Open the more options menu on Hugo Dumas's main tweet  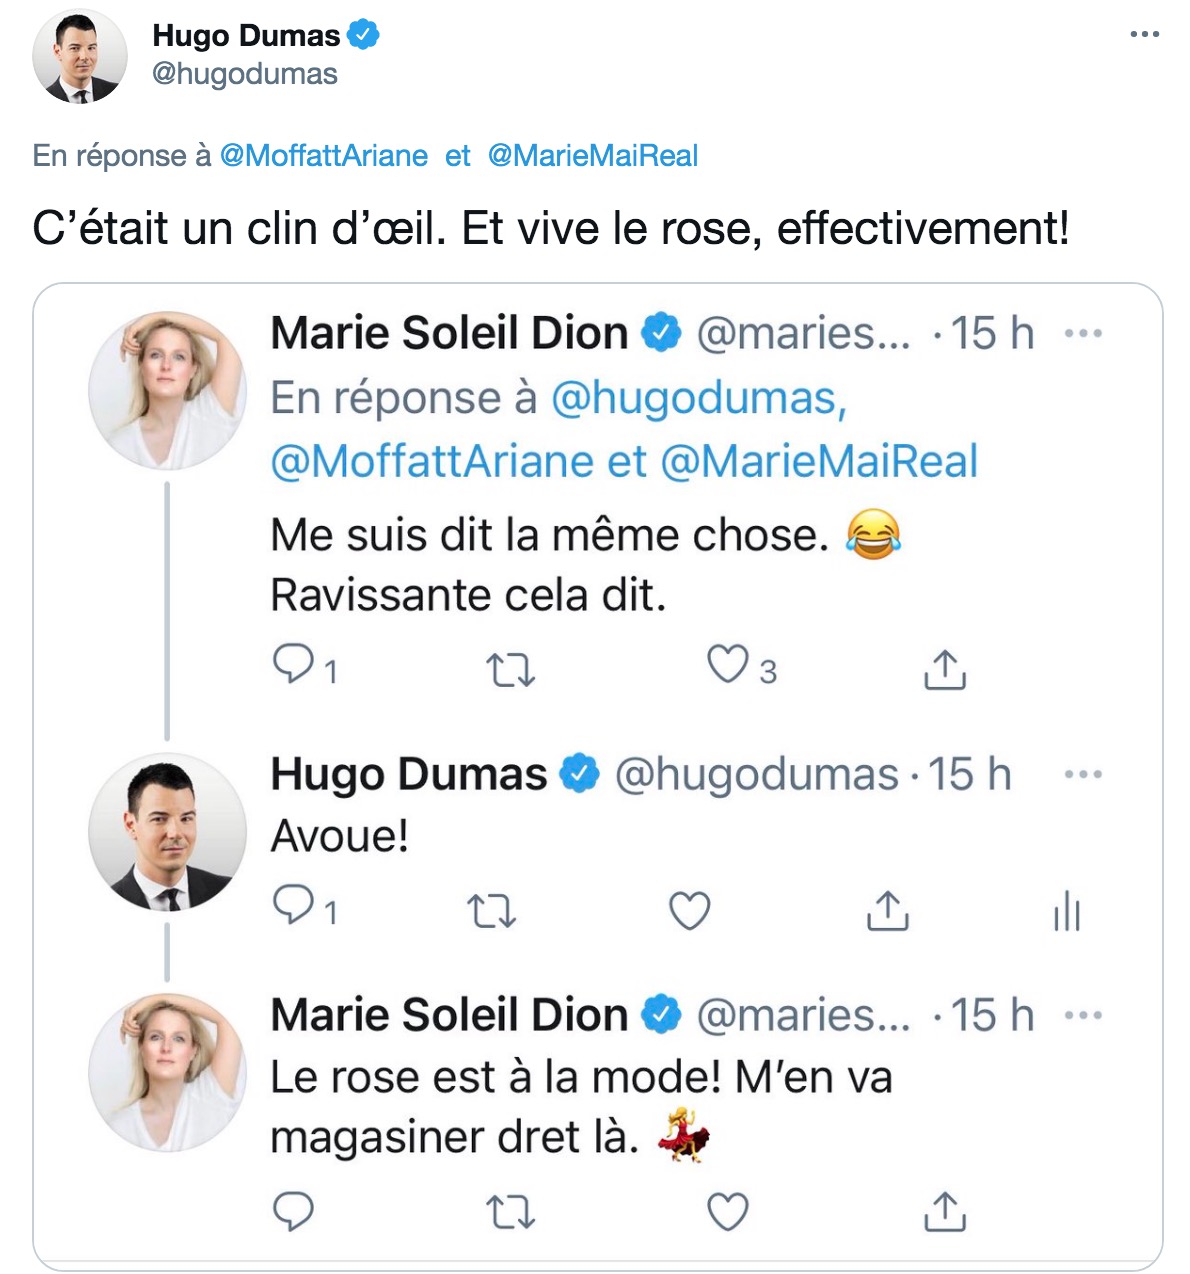click(1144, 35)
